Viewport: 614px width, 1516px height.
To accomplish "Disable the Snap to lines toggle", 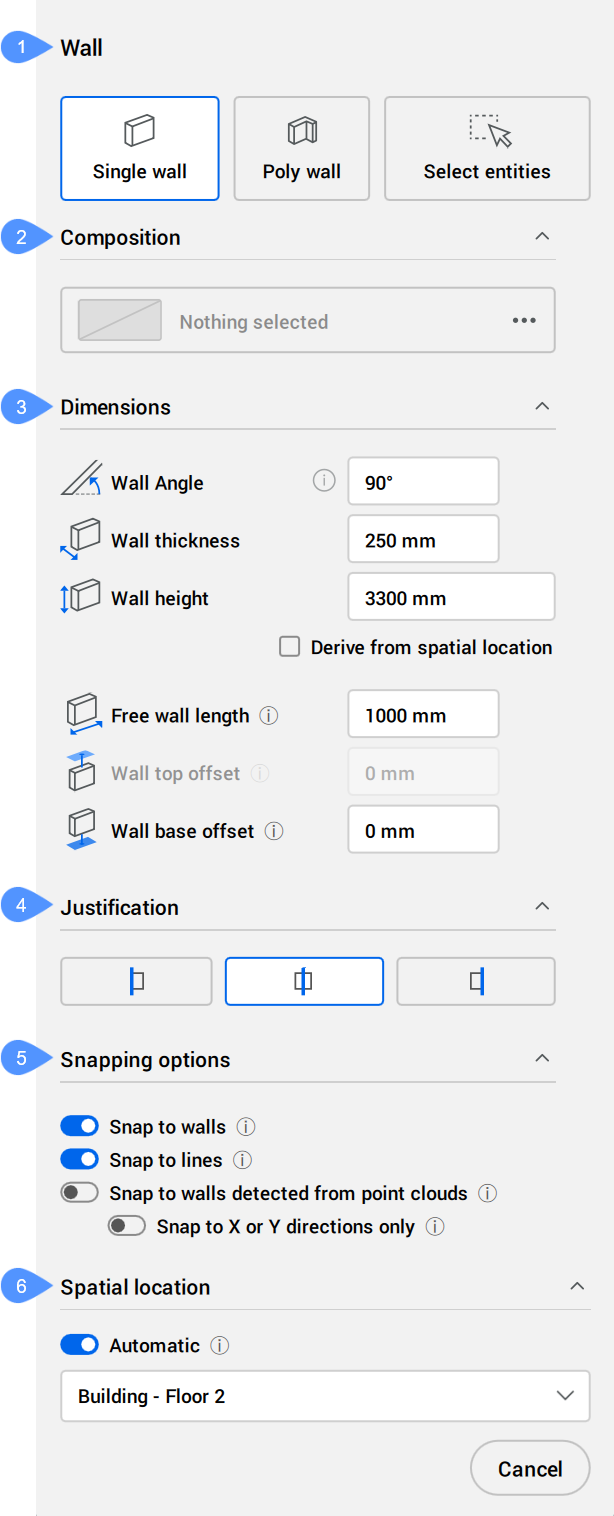I will point(80,1160).
